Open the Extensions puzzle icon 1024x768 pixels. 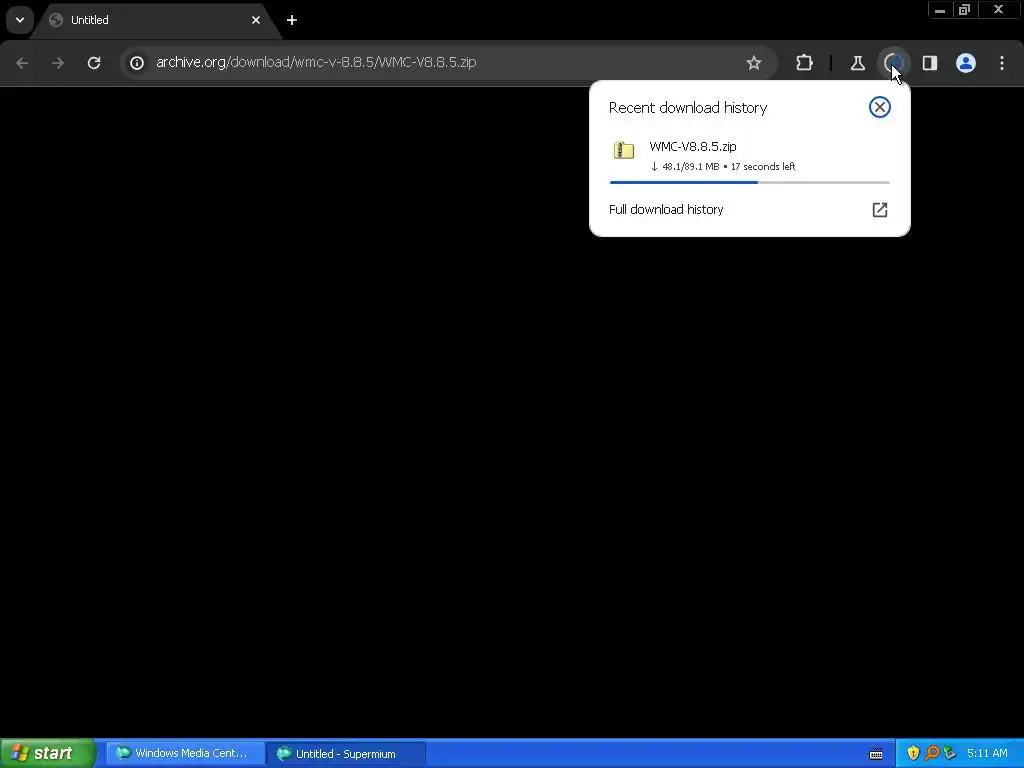click(805, 63)
